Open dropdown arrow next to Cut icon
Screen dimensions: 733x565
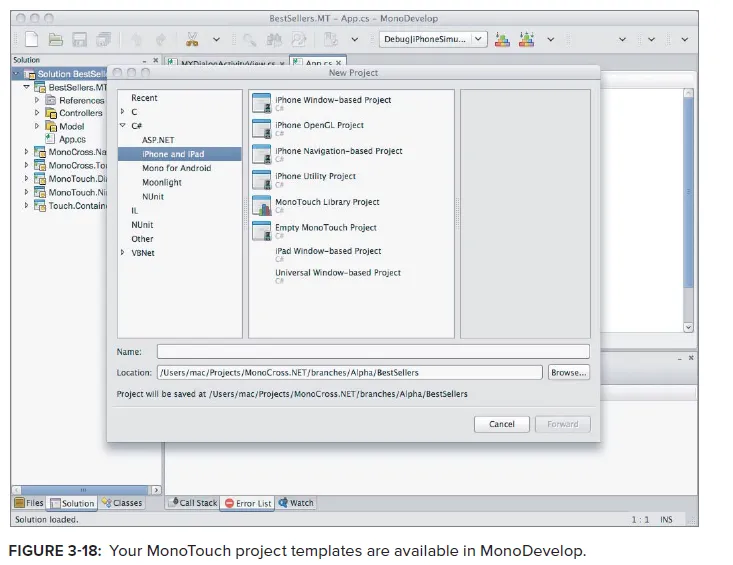216,40
